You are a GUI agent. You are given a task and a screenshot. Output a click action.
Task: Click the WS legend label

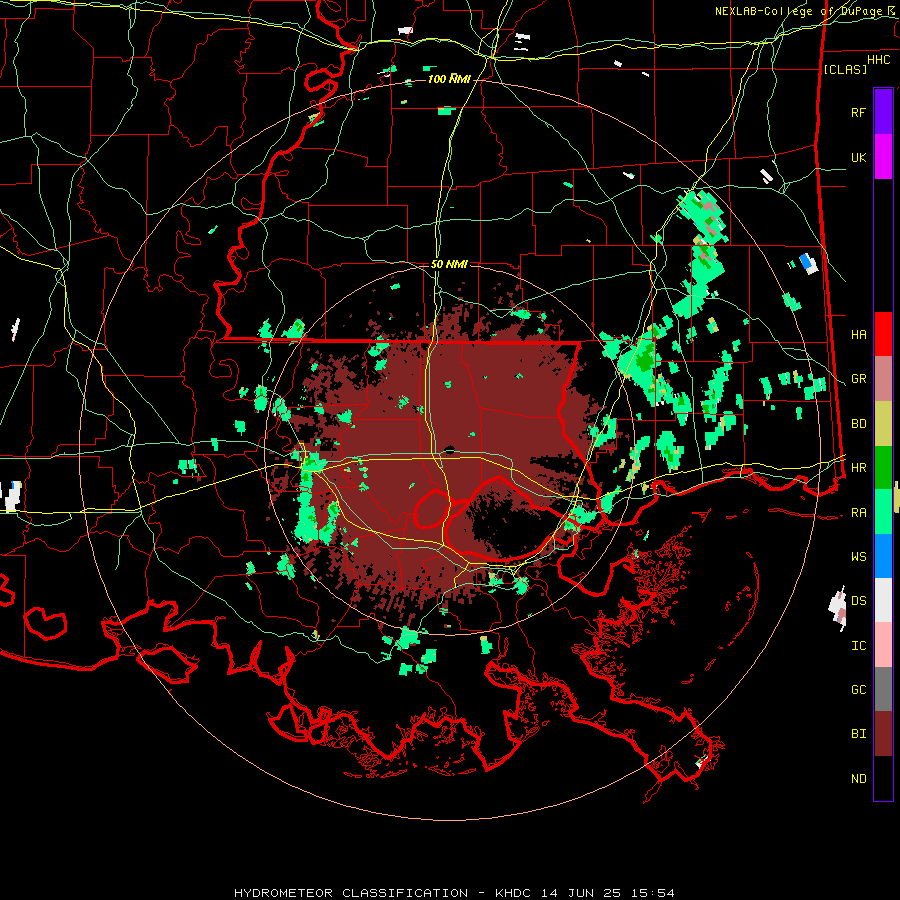click(x=859, y=557)
